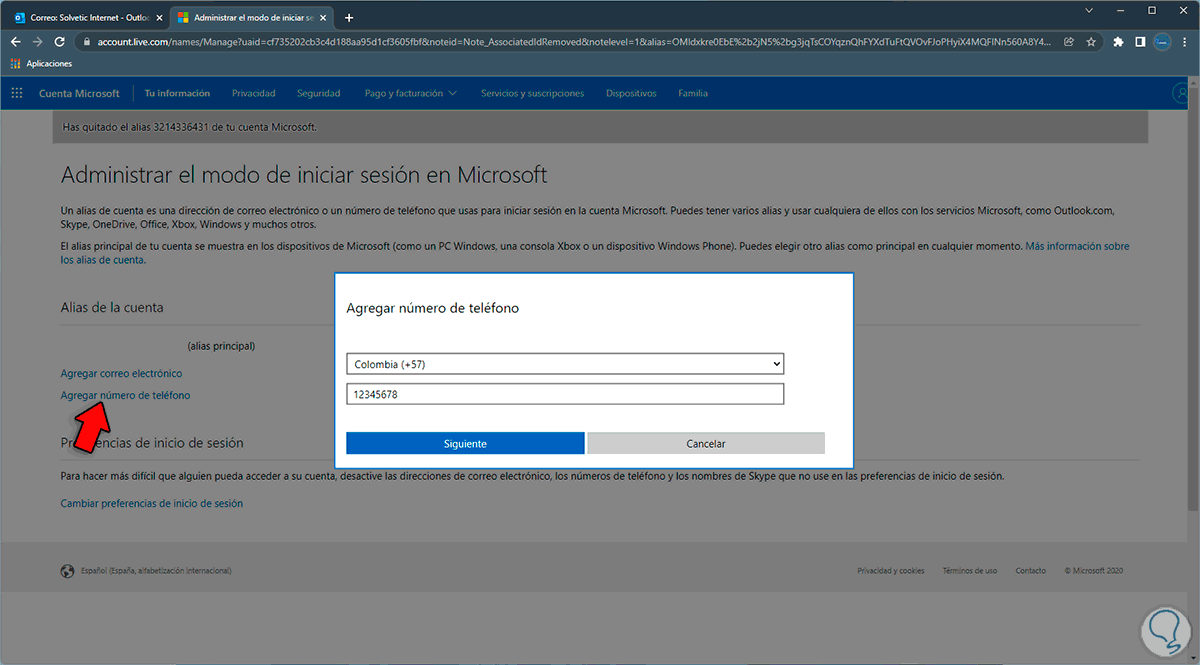1200x665 pixels.
Task: Select the Administrar el modo de iniciar tab
Action: (x=252, y=18)
